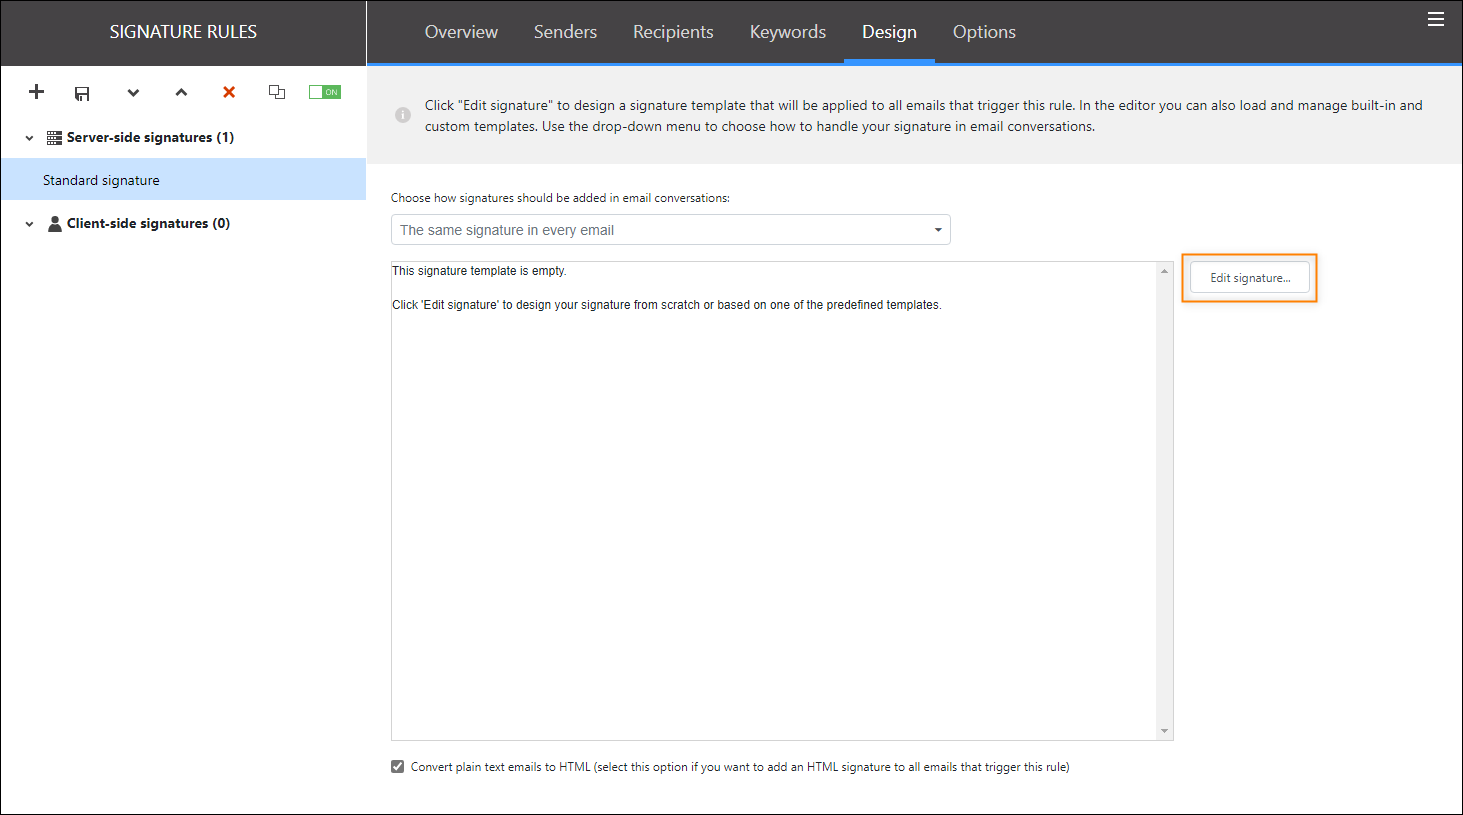Viewport: 1463px width, 815px height.
Task: Uncheck convert plain text emails to HTML
Action: pyautogui.click(x=397, y=766)
